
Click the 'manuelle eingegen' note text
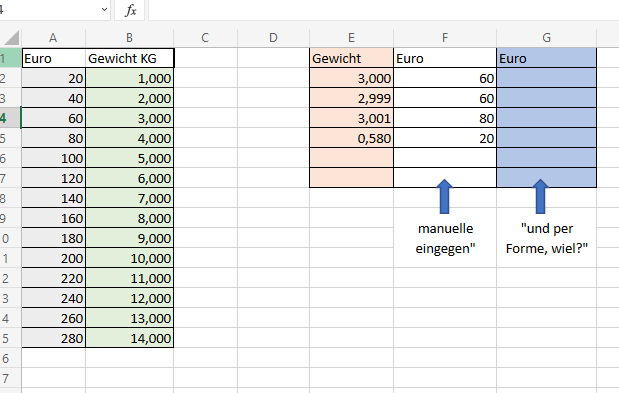(445, 238)
